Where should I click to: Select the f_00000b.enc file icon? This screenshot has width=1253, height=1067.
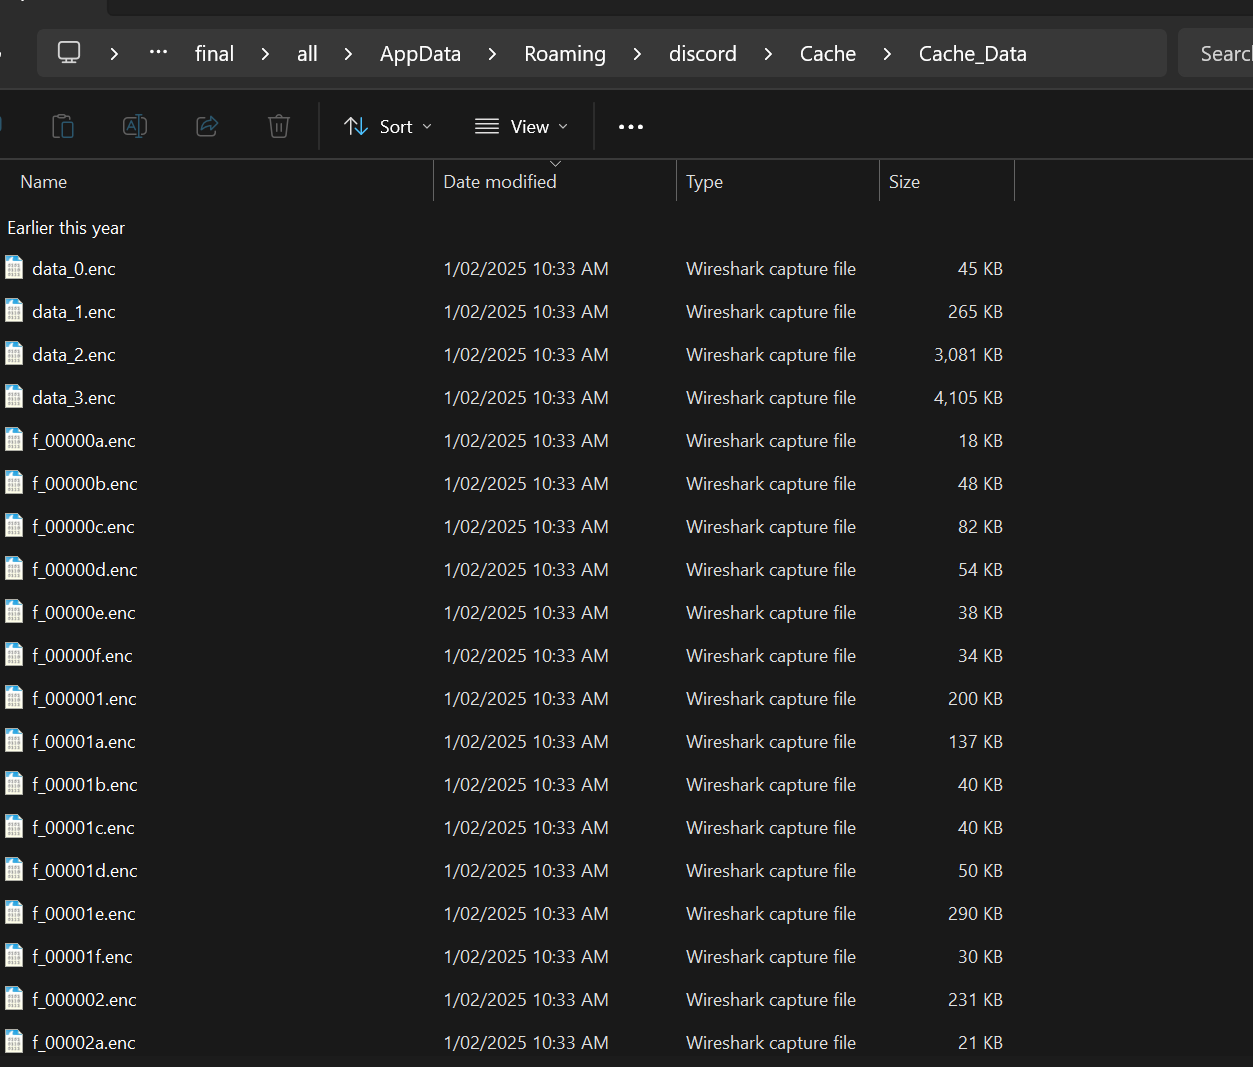[14, 483]
